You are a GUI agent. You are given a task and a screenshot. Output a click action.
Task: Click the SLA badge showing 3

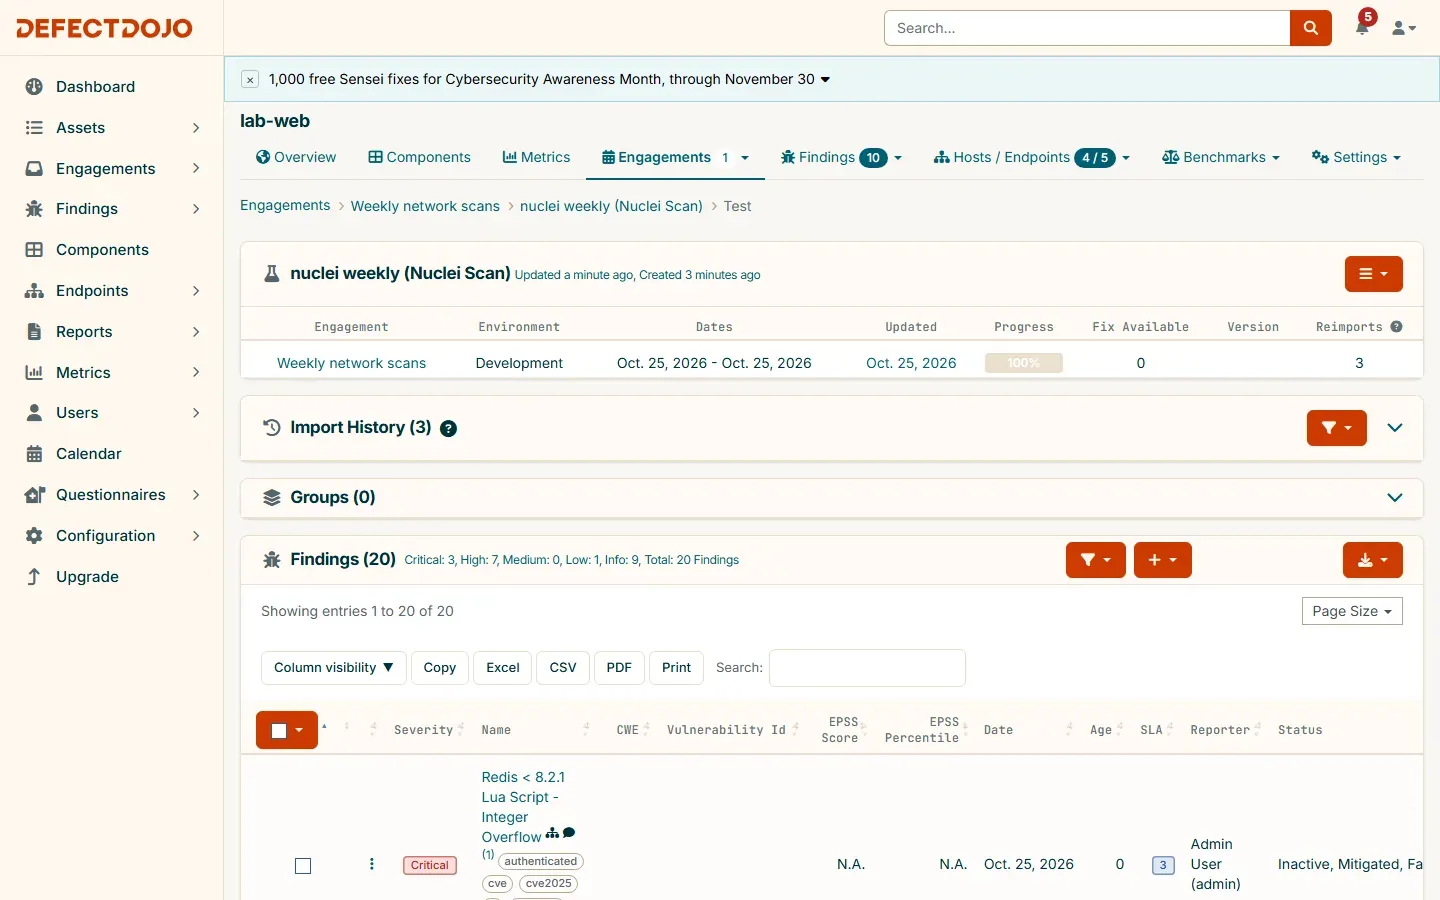point(1163,865)
